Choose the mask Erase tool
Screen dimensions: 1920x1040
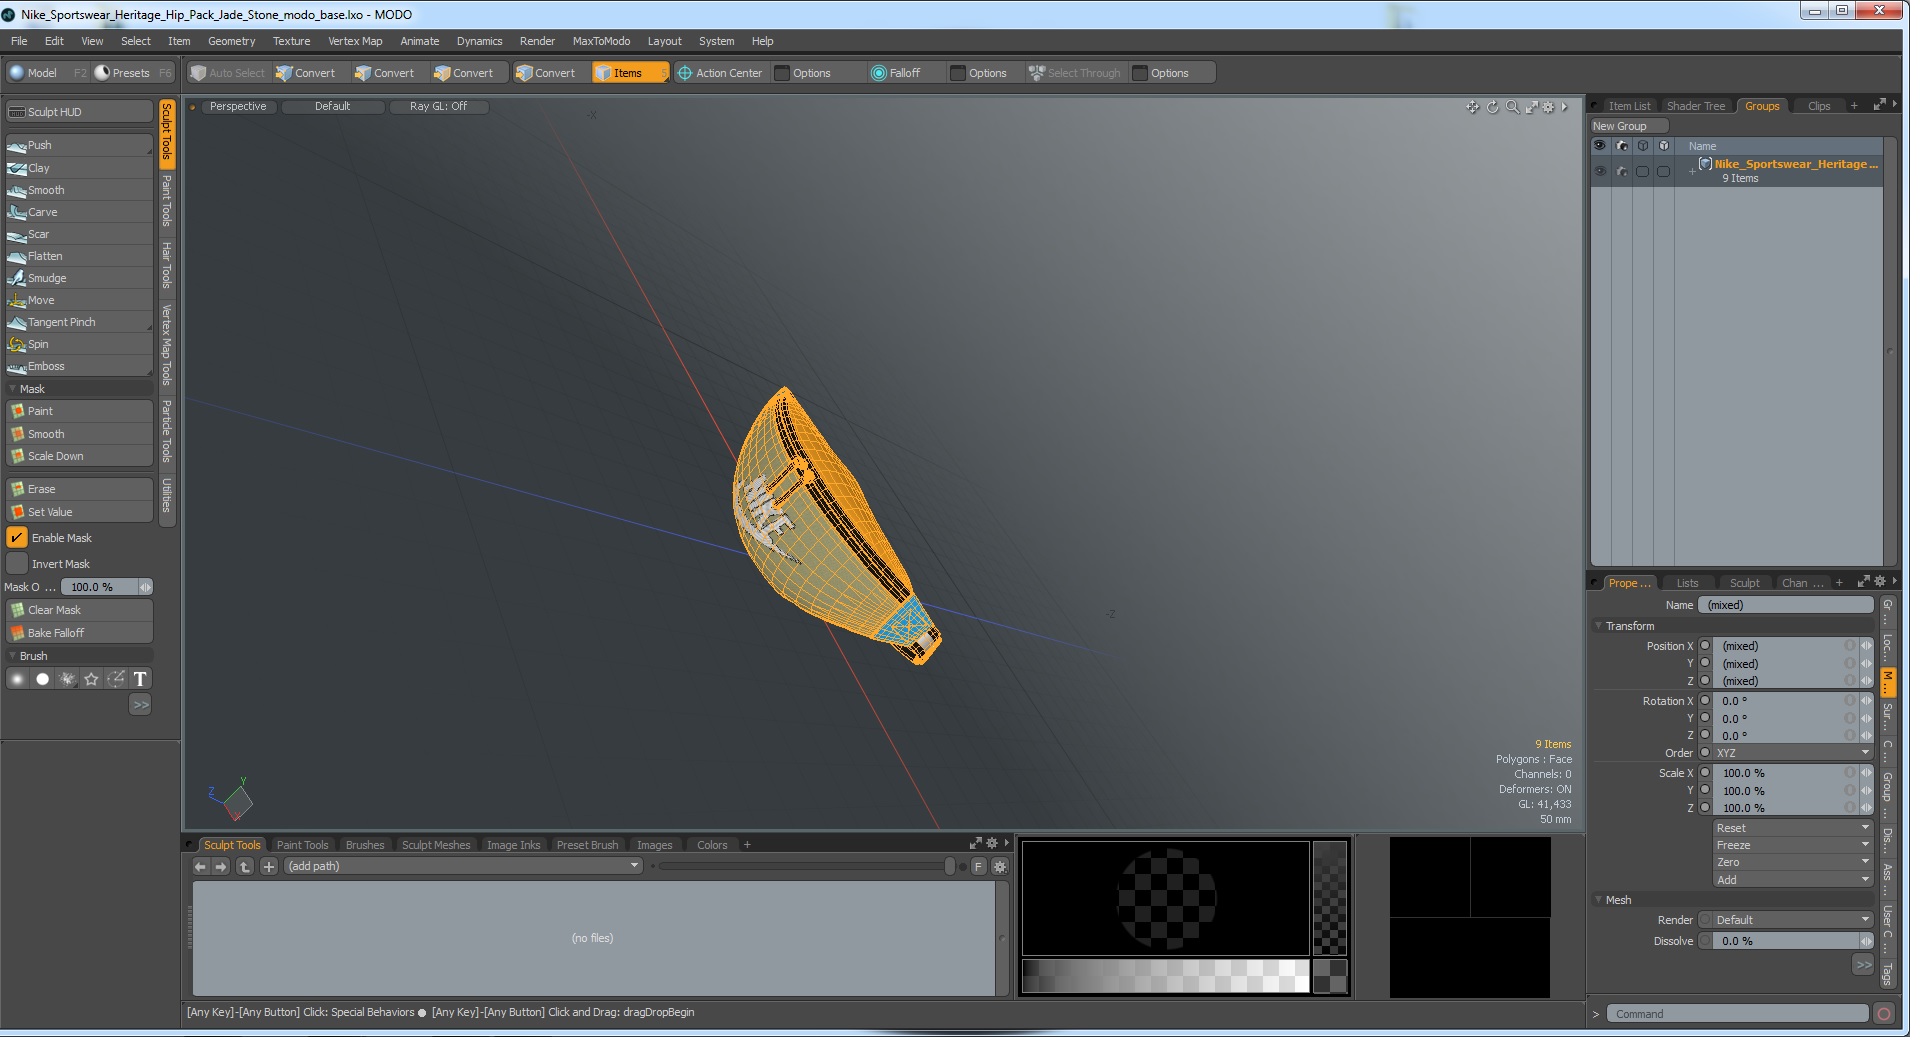(79, 490)
